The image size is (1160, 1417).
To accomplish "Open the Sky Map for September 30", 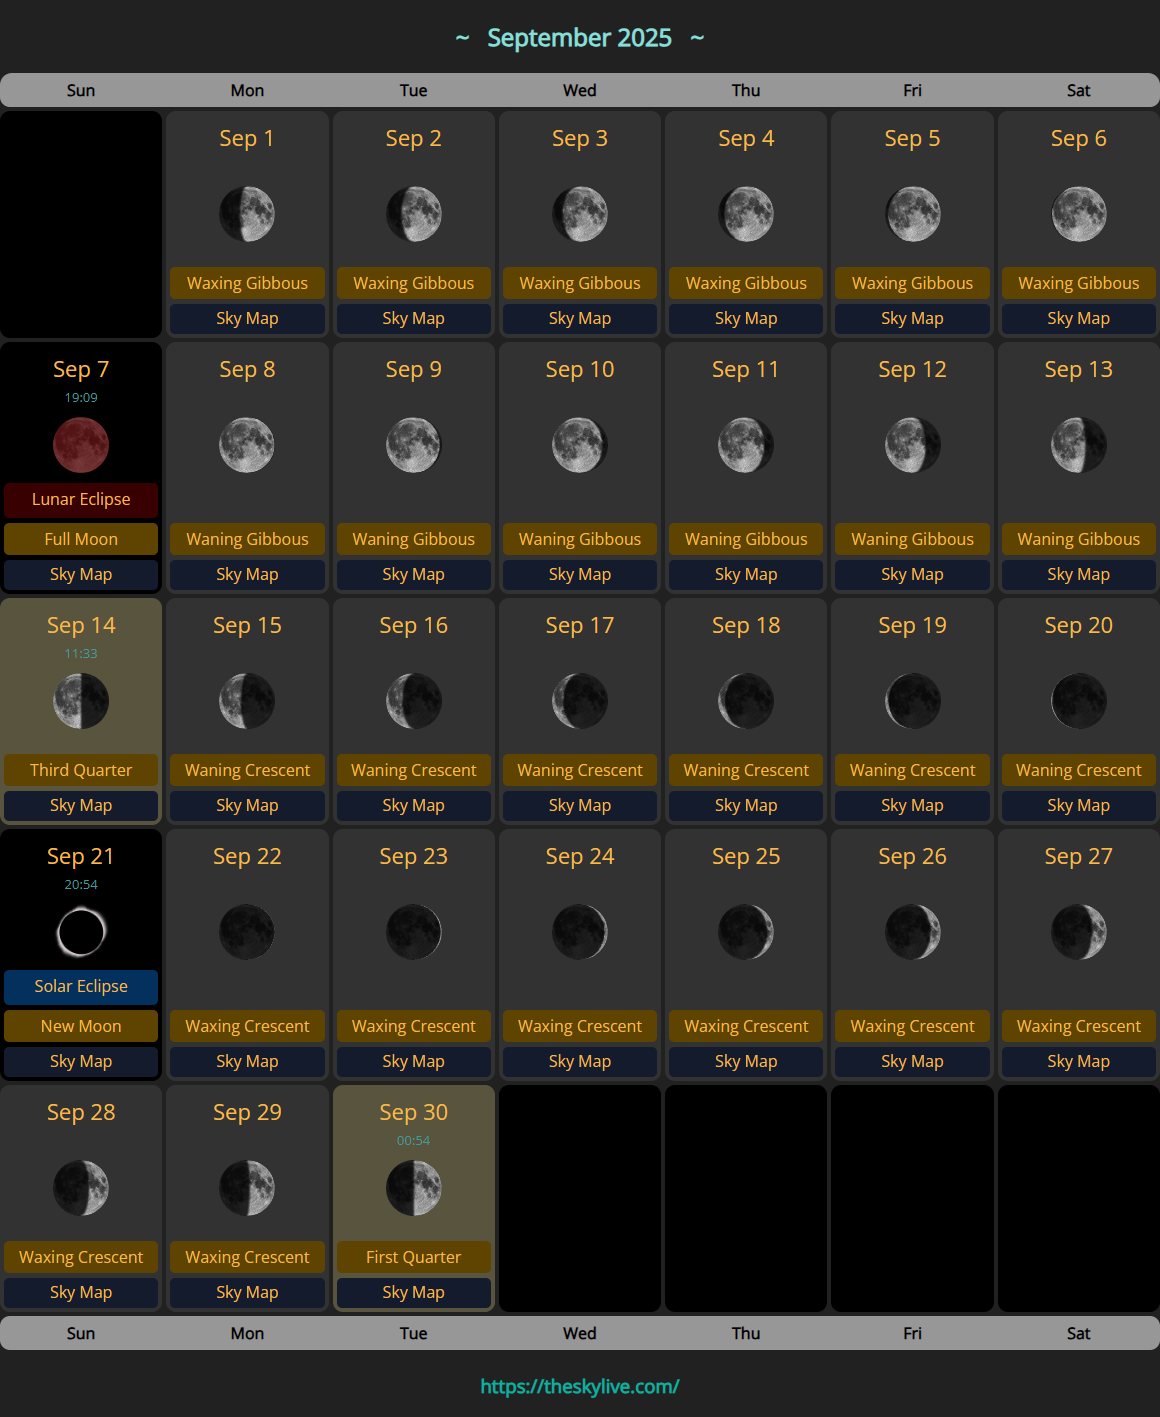I will tap(413, 1292).
